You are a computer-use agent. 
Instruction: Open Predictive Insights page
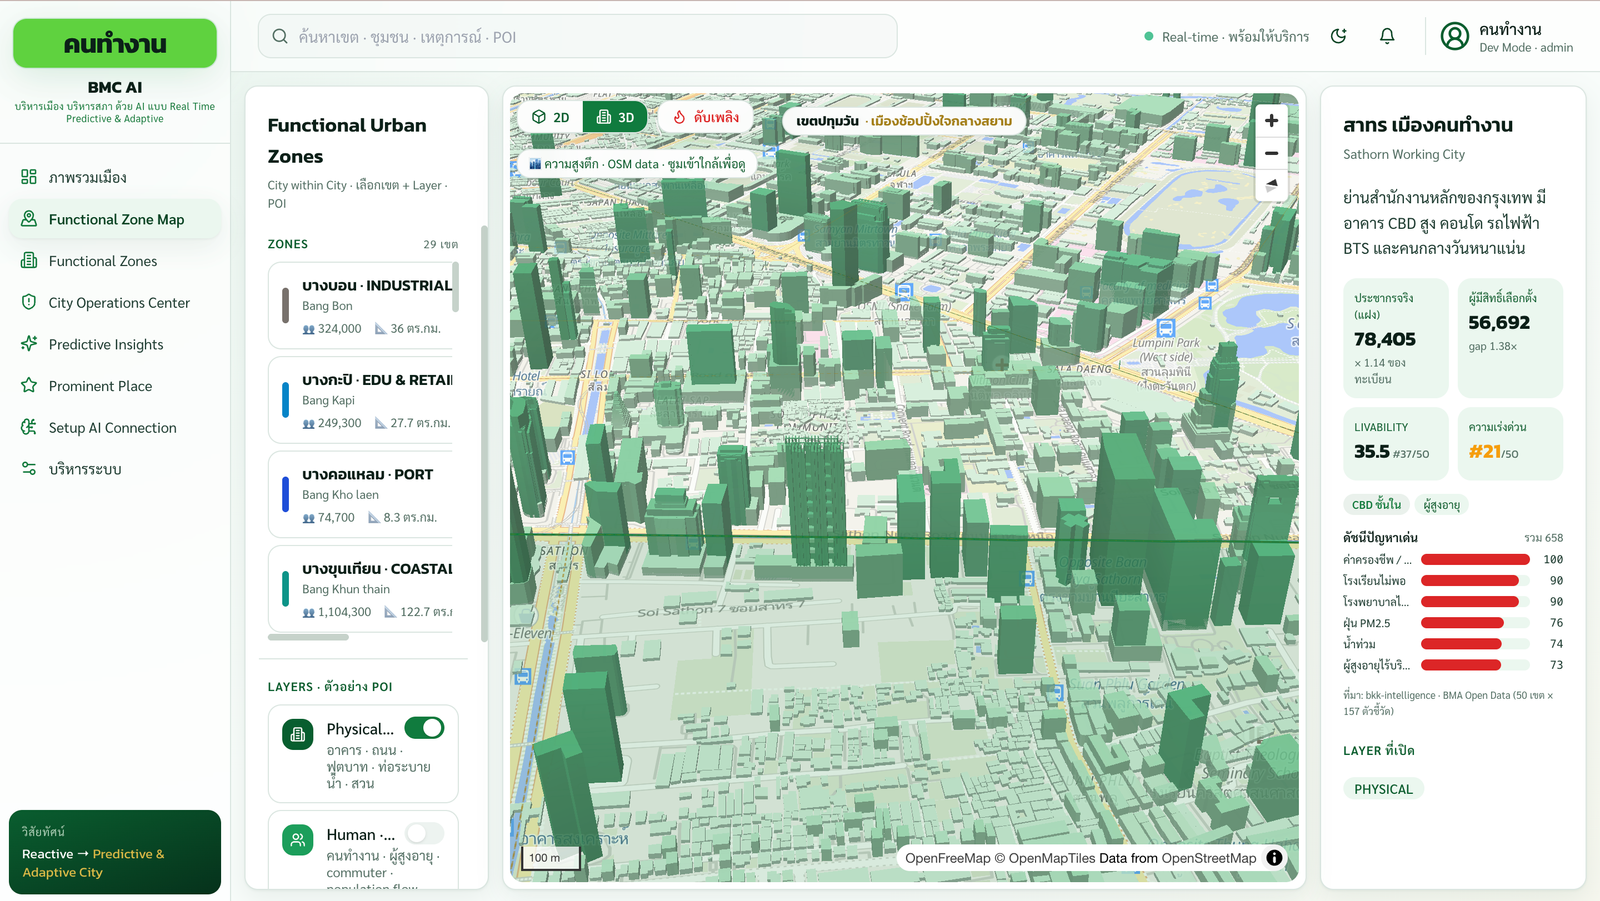click(x=115, y=344)
